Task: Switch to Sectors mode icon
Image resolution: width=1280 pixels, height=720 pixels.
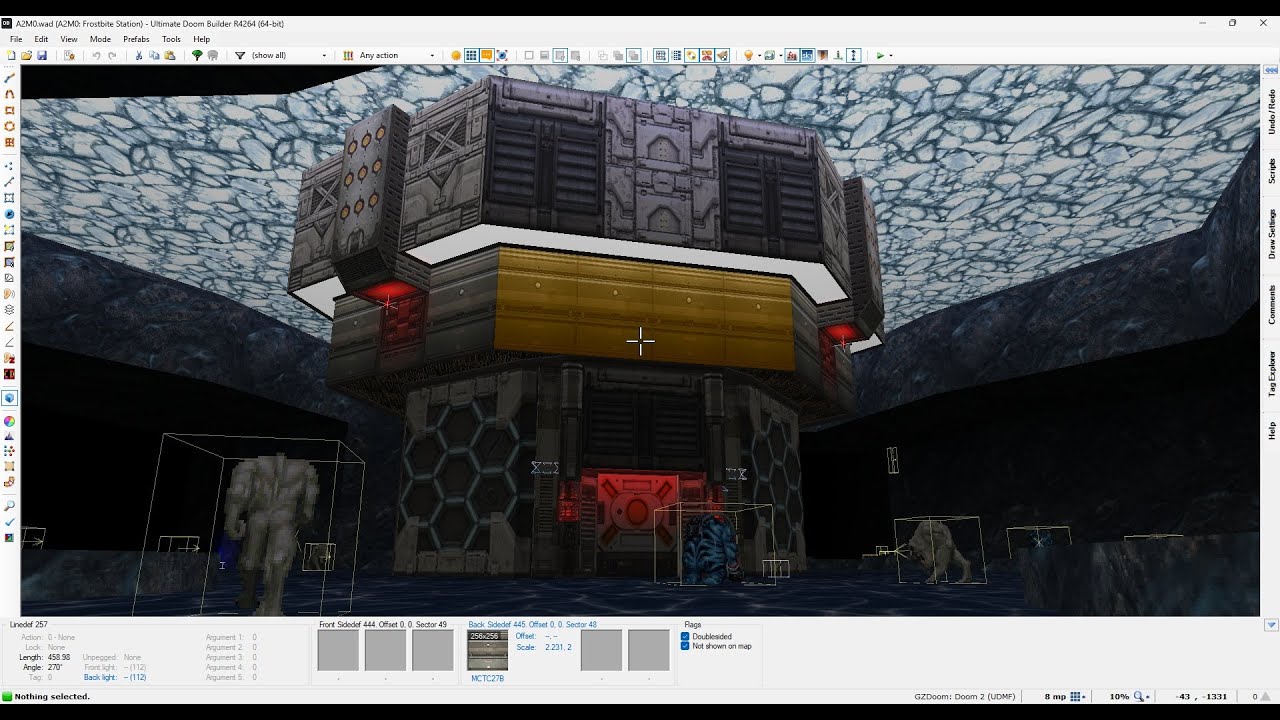Action: pyautogui.click(x=10, y=198)
